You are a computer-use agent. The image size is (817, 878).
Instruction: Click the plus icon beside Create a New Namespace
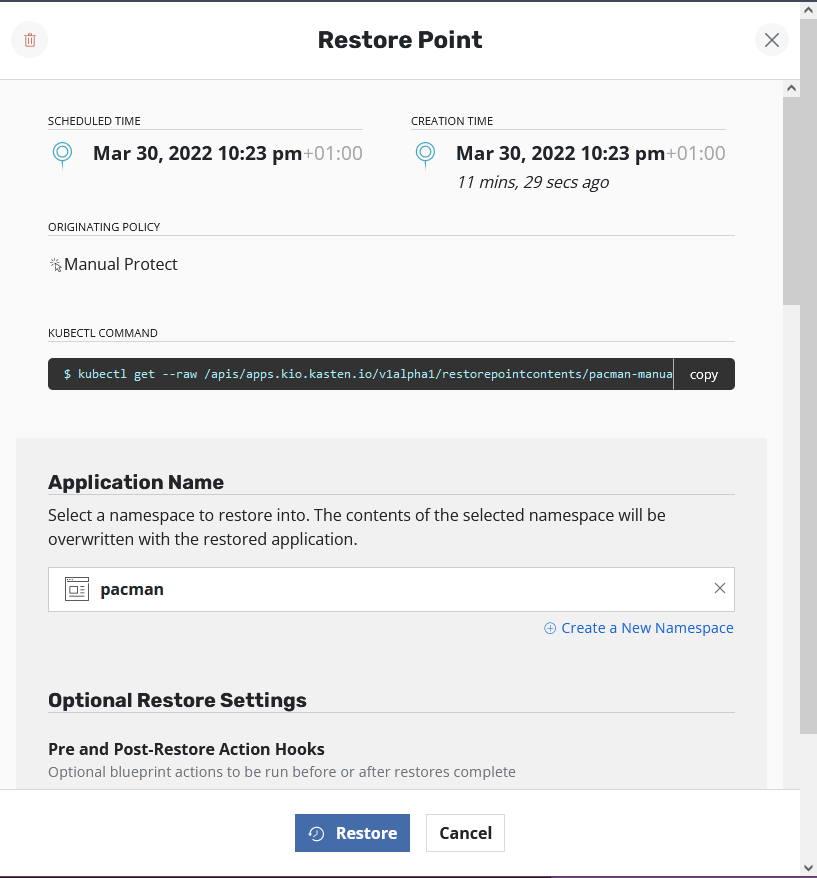pos(550,628)
